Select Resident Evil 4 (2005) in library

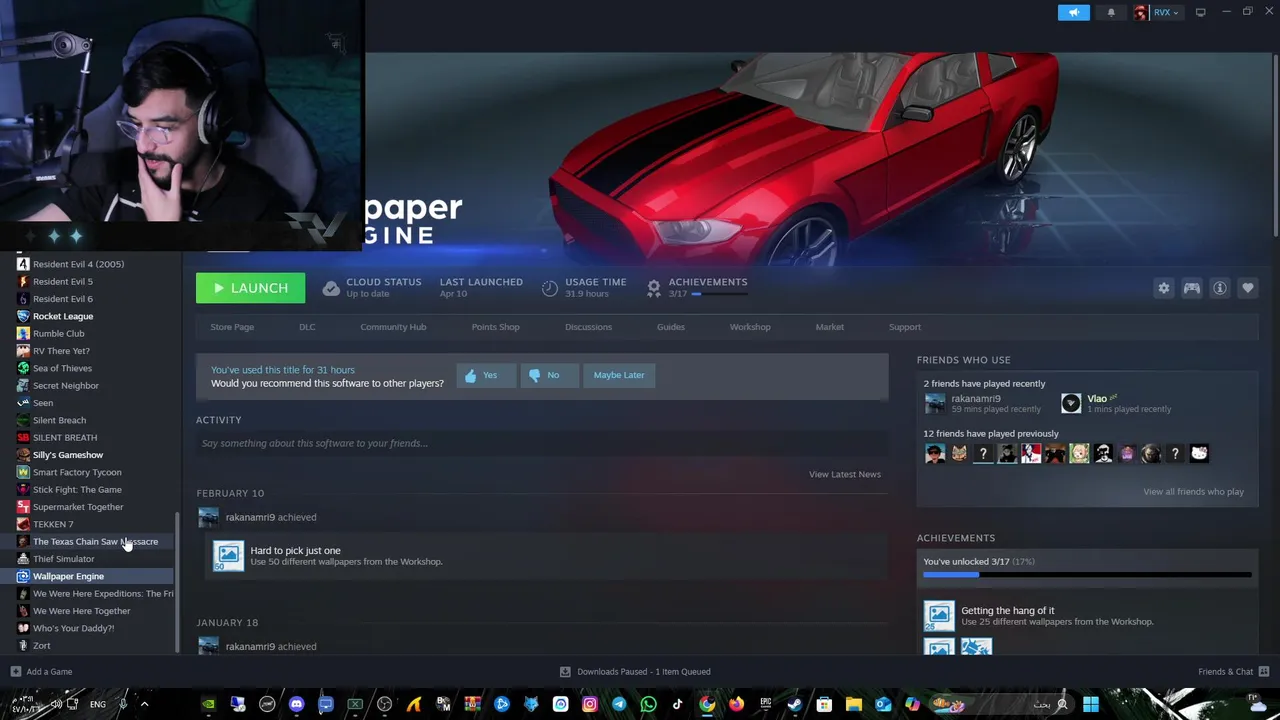click(78, 264)
